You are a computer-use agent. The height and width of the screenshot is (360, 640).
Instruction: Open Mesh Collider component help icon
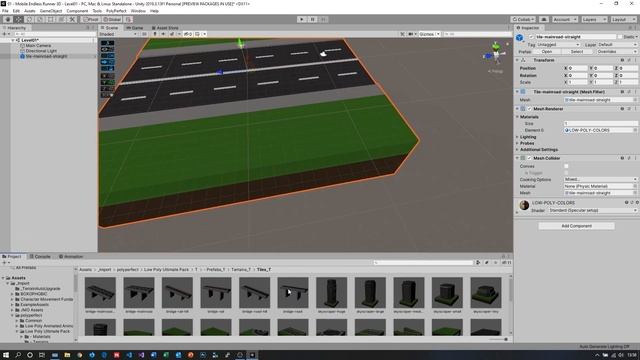click(x=622, y=158)
